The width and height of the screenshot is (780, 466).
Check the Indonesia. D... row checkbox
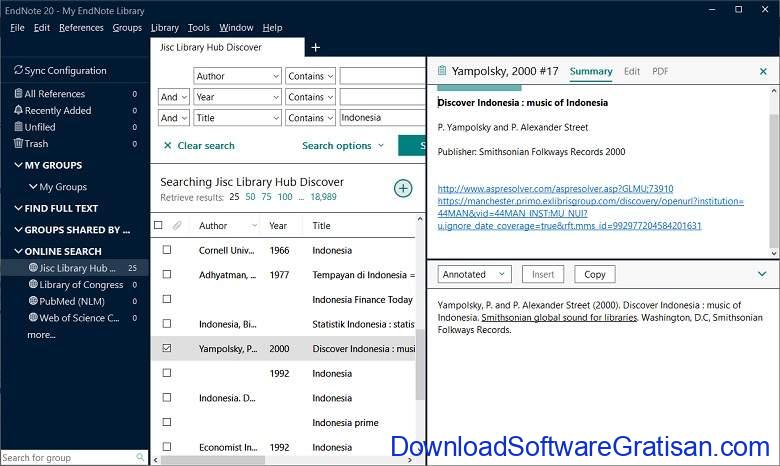tap(167, 397)
